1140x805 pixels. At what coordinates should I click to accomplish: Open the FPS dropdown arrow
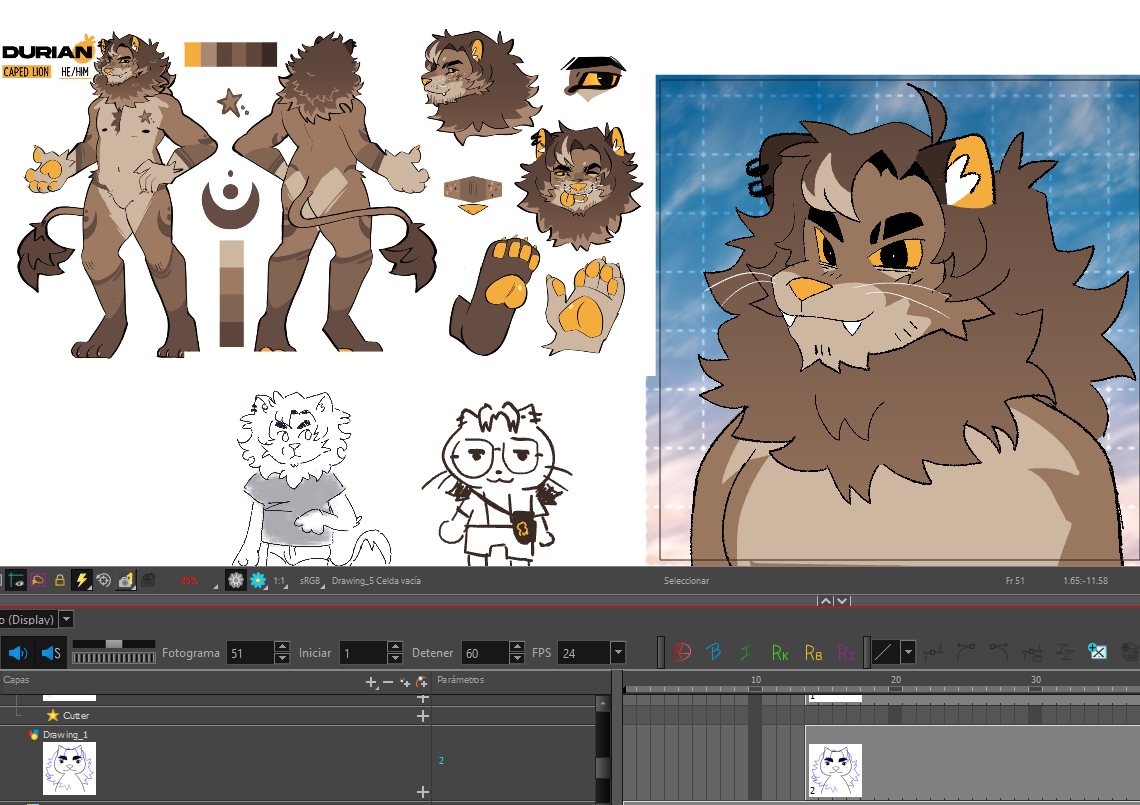pyautogui.click(x=617, y=653)
